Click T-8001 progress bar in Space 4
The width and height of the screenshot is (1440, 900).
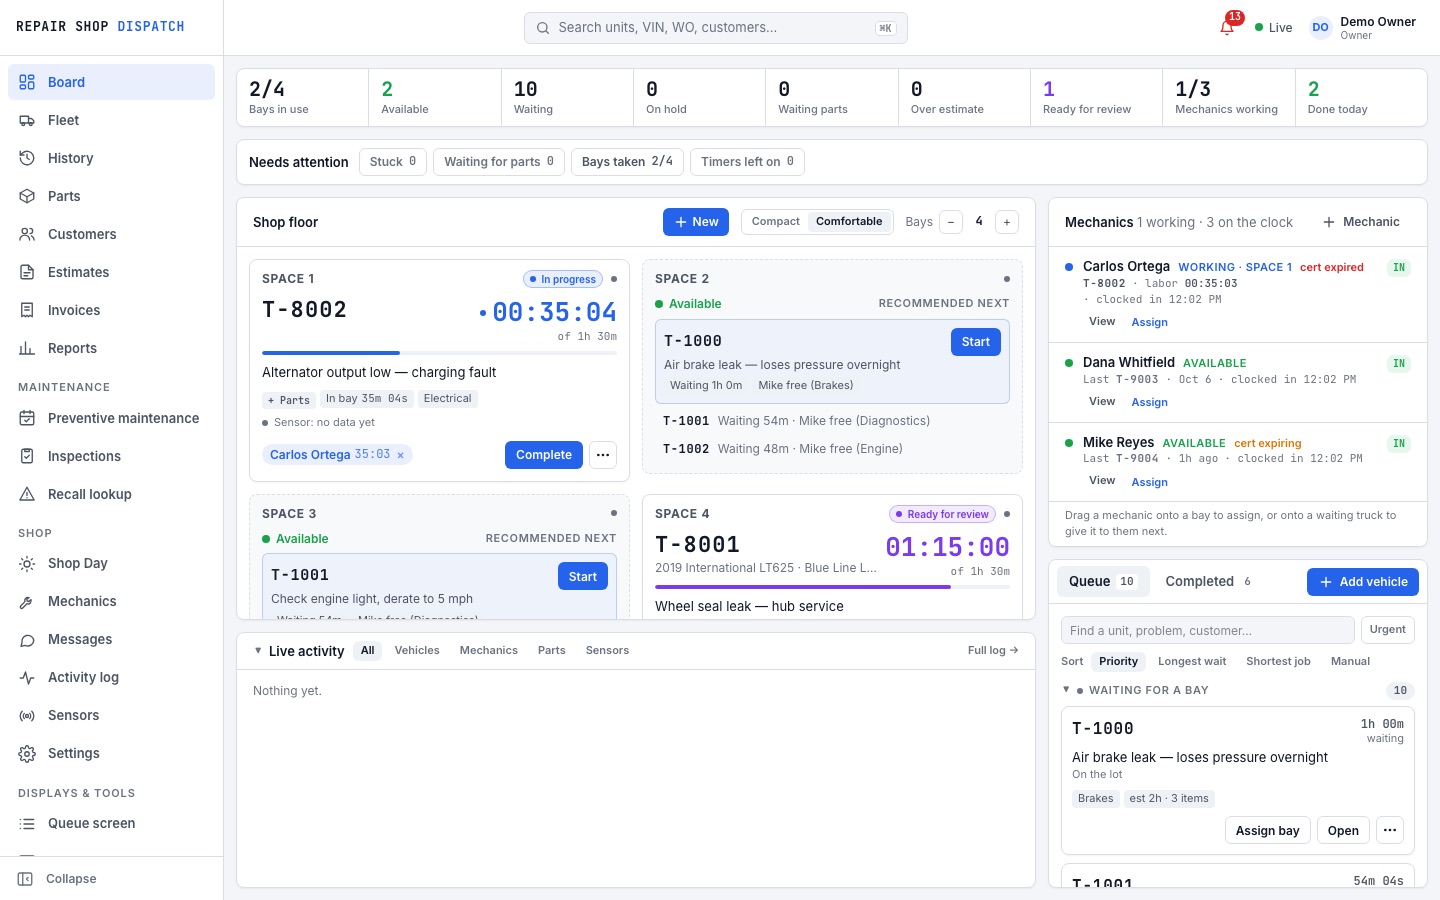832,587
